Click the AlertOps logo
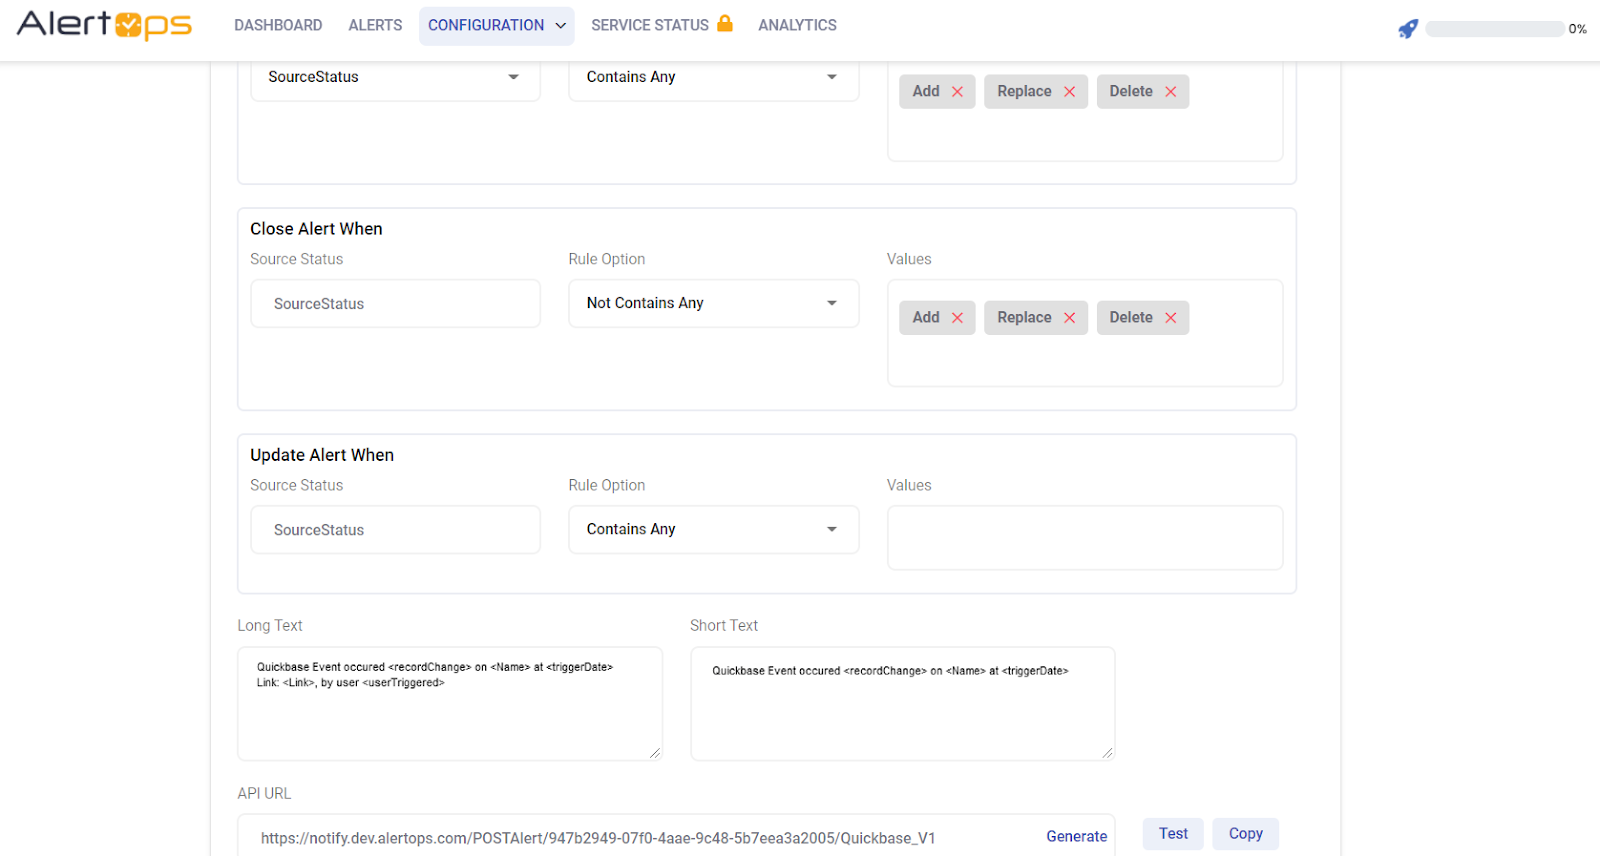Viewport: 1600px width, 856px height. click(104, 25)
